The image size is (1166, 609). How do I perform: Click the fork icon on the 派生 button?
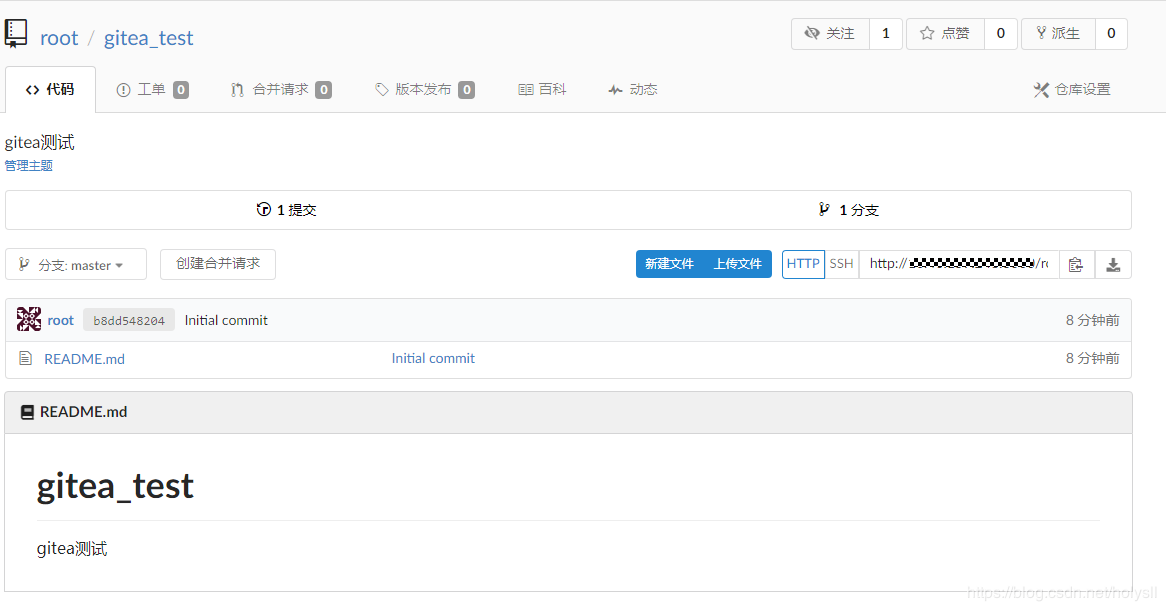[x=1042, y=33]
